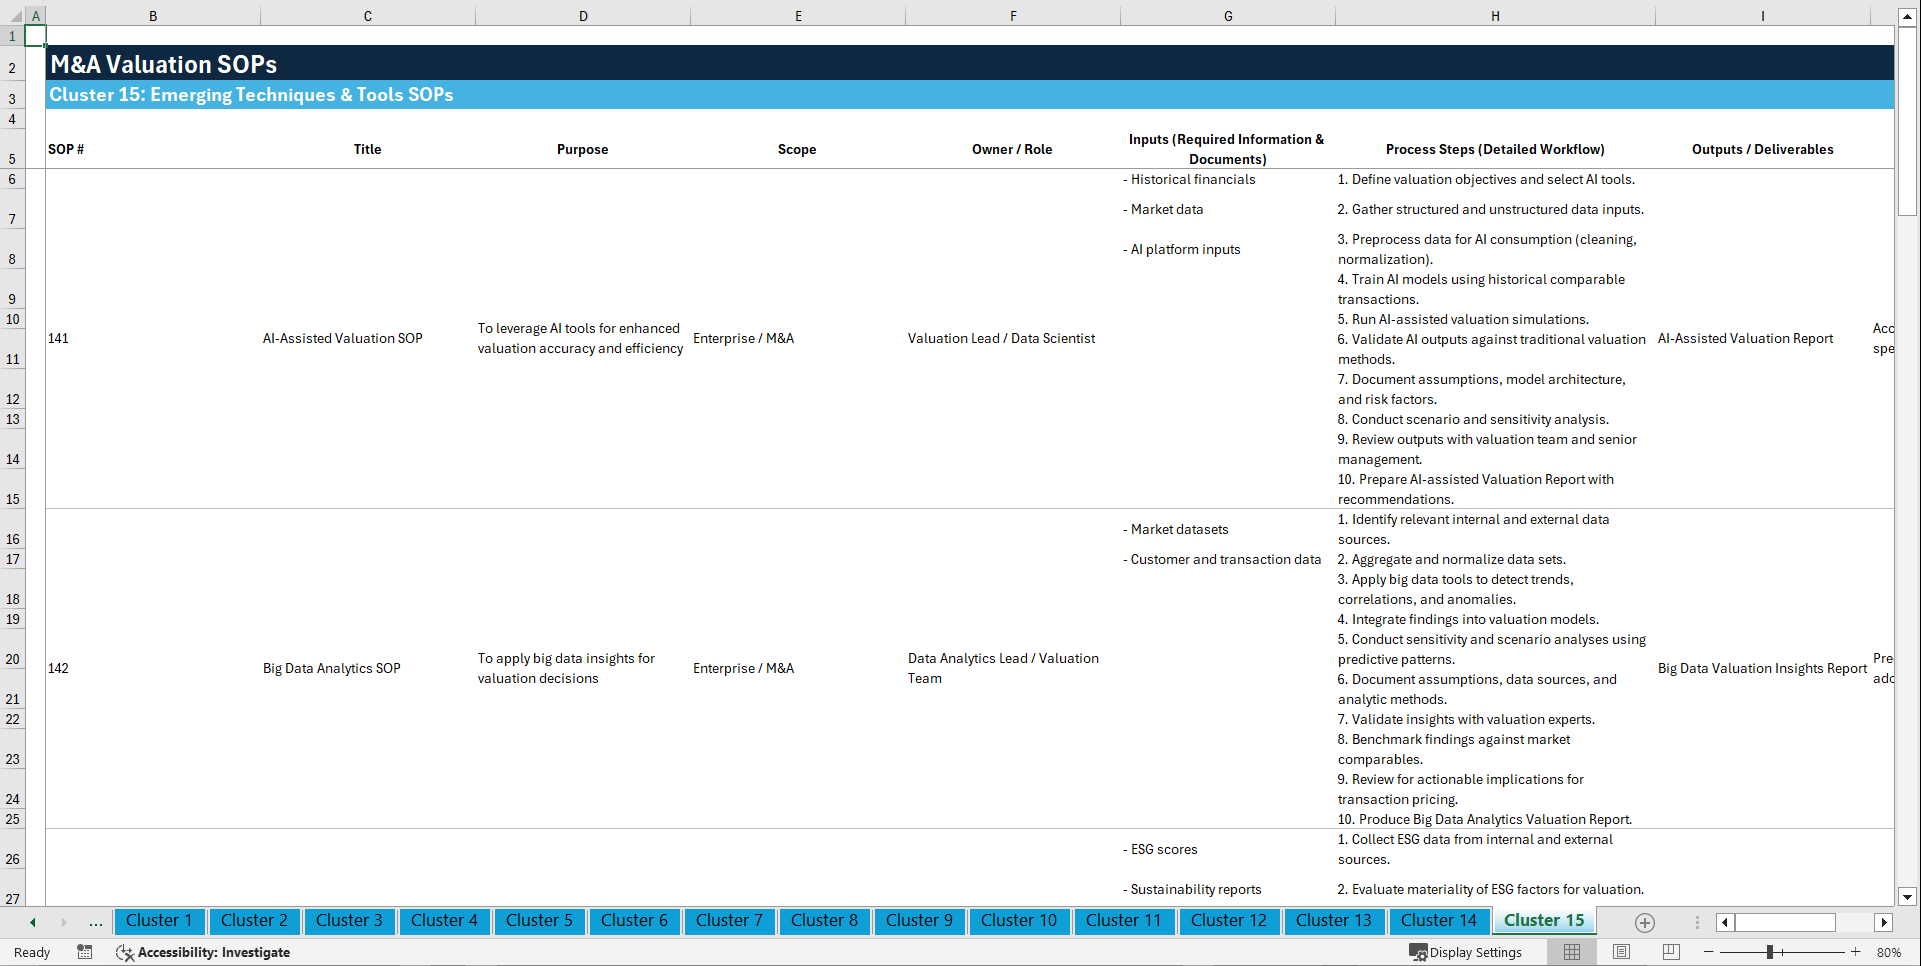Switch to Normal view
The height and width of the screenshot is (966, 1921).
[1571, 952]
